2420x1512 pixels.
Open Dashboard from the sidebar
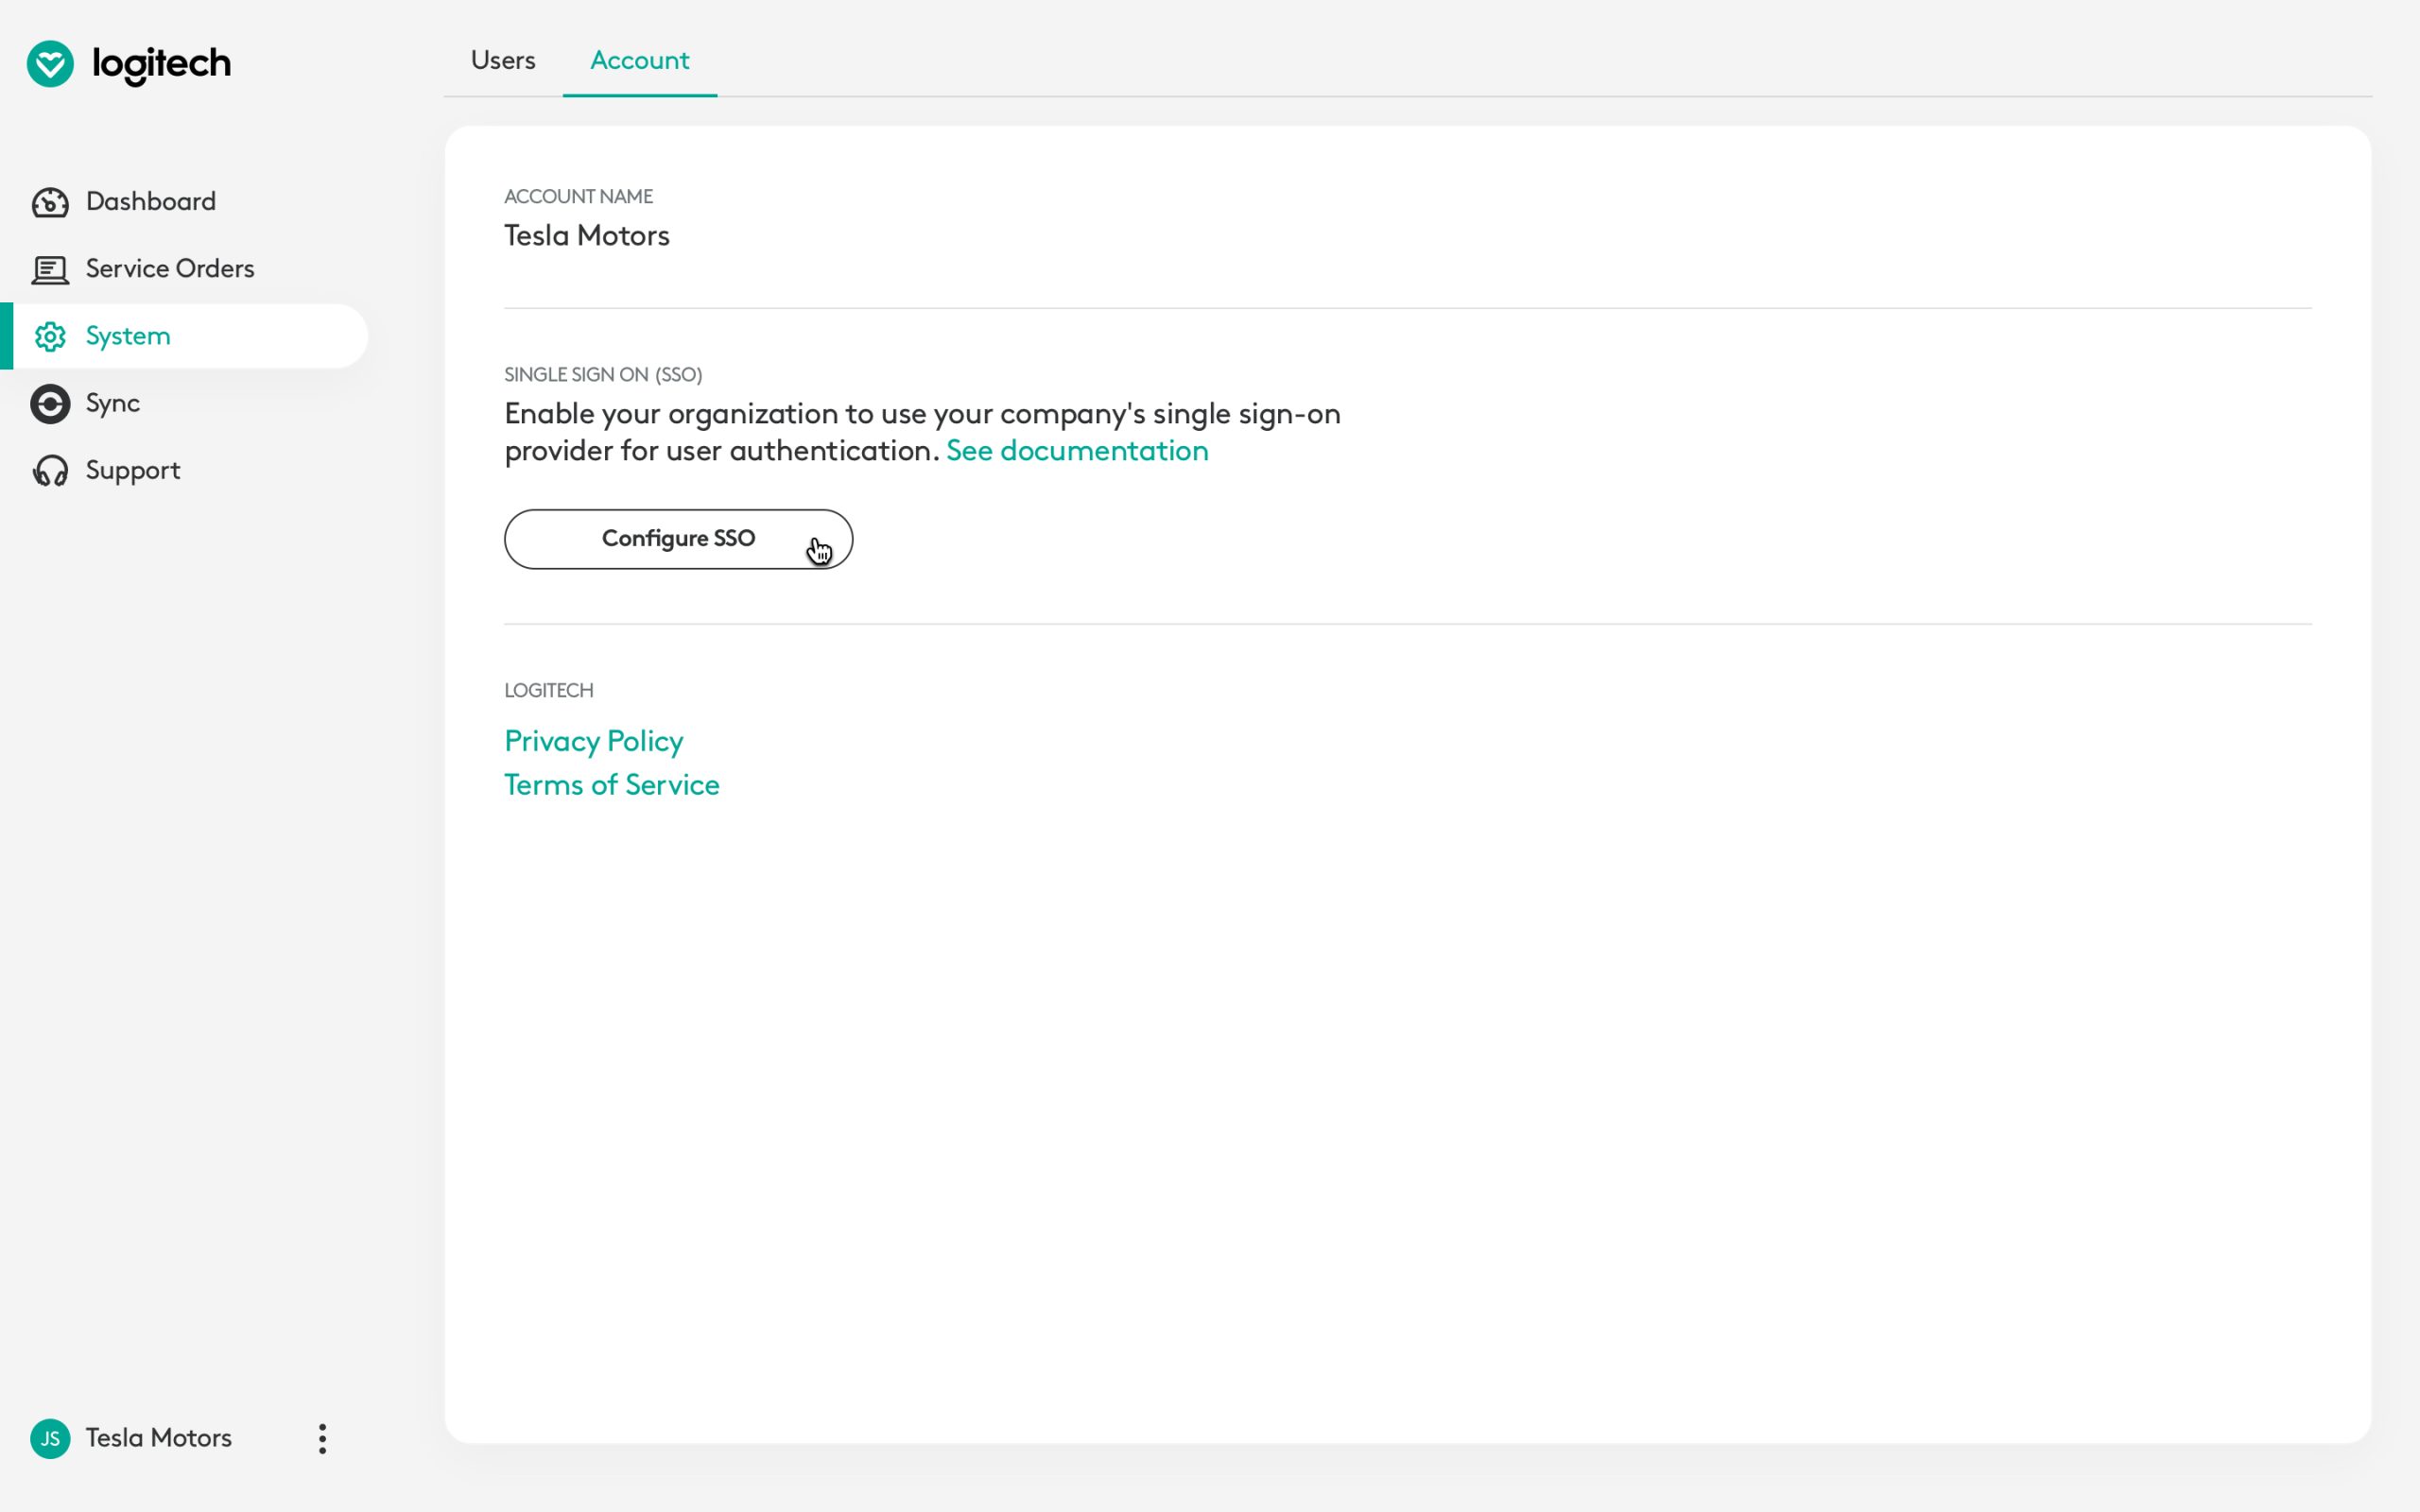150,201
